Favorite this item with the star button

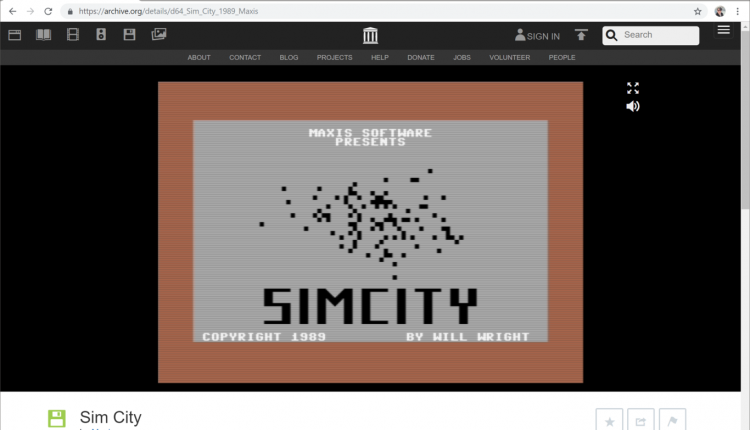pos(609,420)
